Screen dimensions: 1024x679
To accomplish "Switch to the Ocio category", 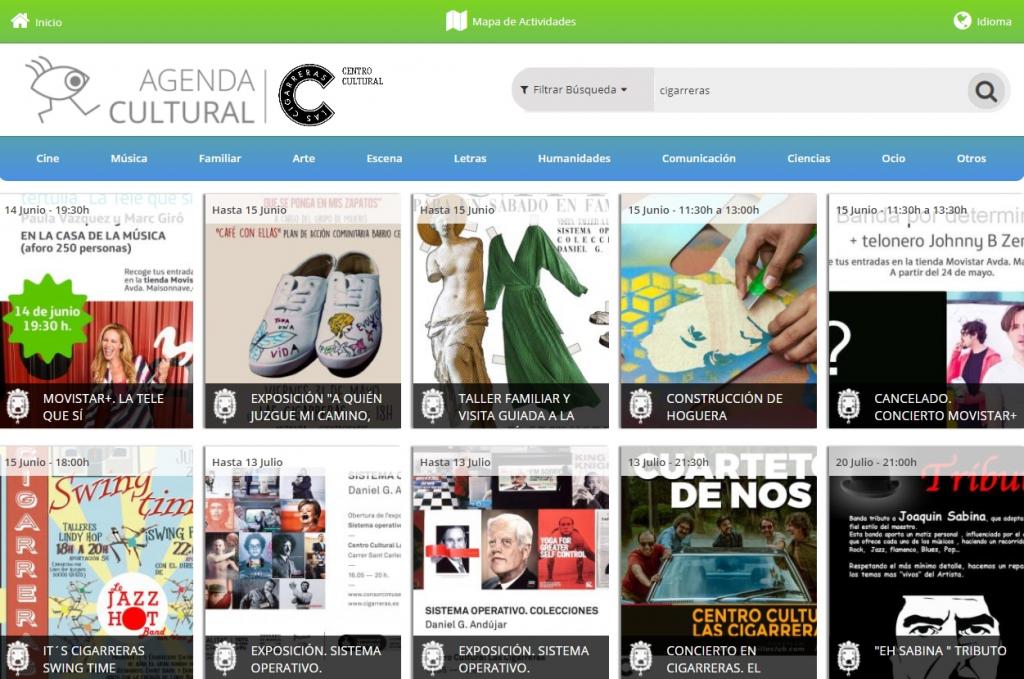I will click(x=893, y=158).
